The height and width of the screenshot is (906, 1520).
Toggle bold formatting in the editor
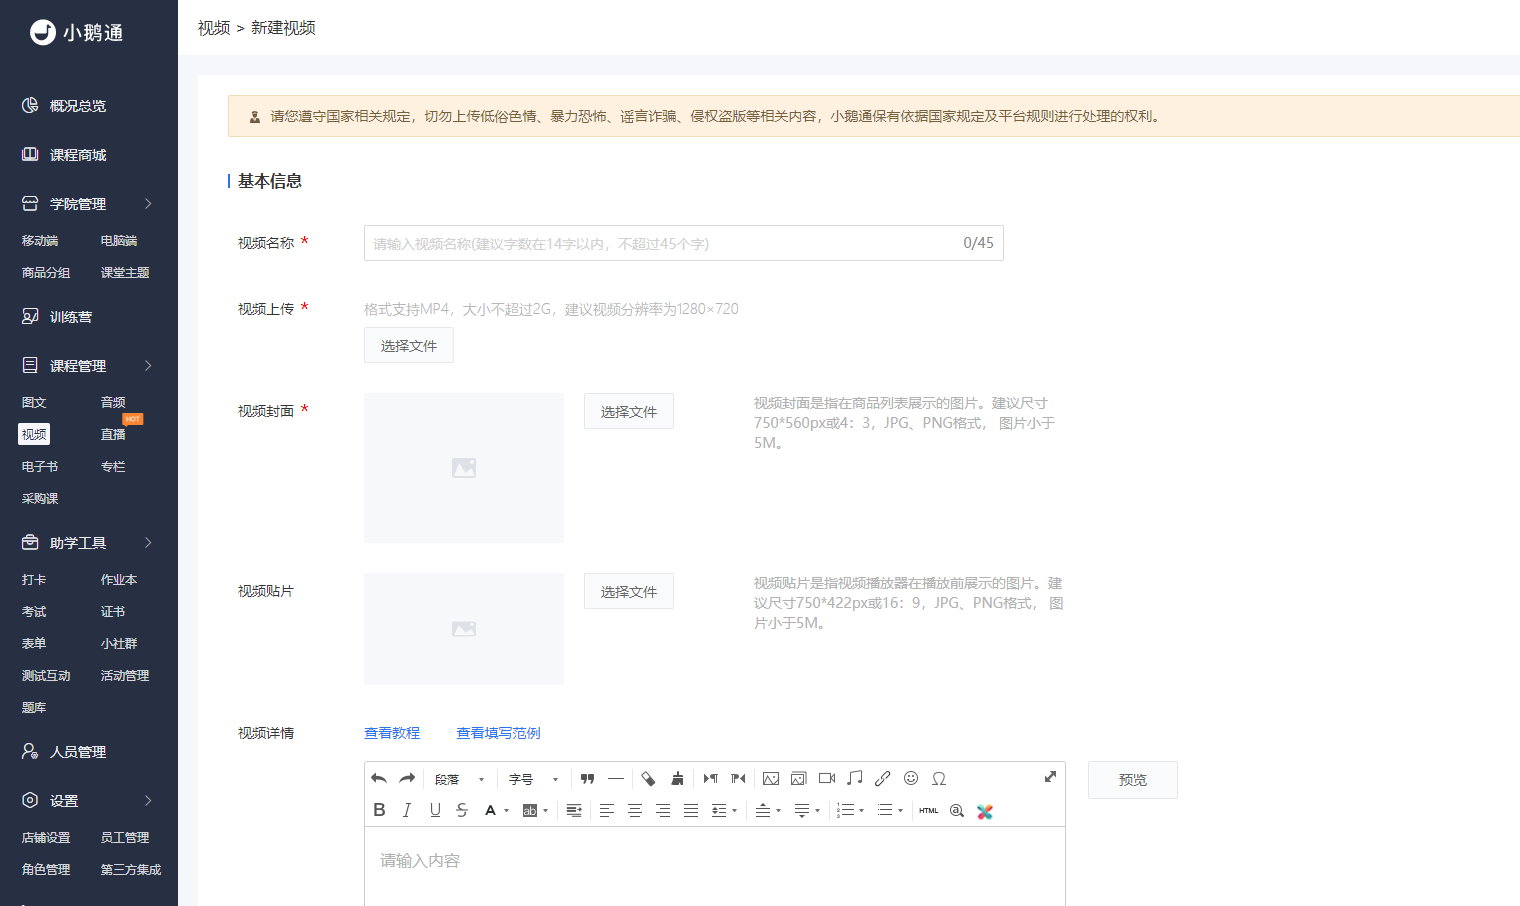379,811
